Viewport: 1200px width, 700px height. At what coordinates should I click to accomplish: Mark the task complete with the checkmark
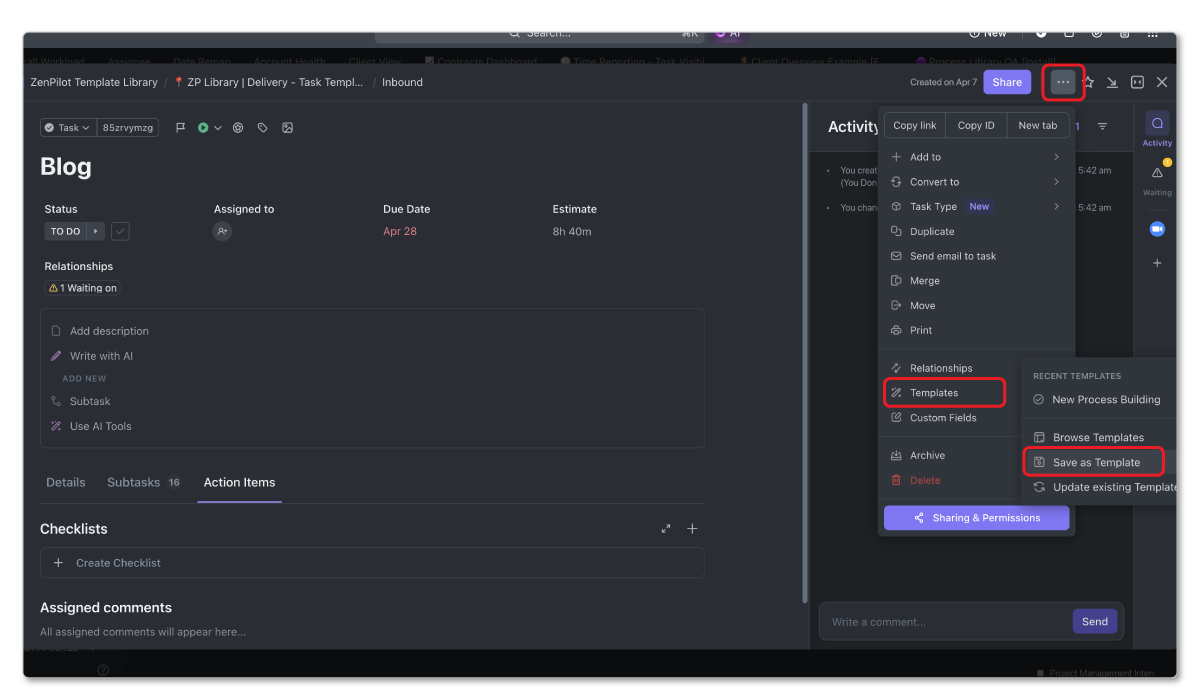pyautogui.click(x=120, y=231)
